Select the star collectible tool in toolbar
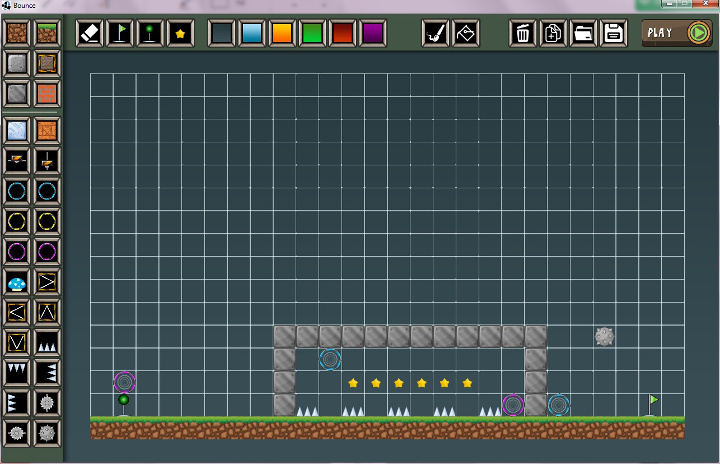 click(180, 33)
